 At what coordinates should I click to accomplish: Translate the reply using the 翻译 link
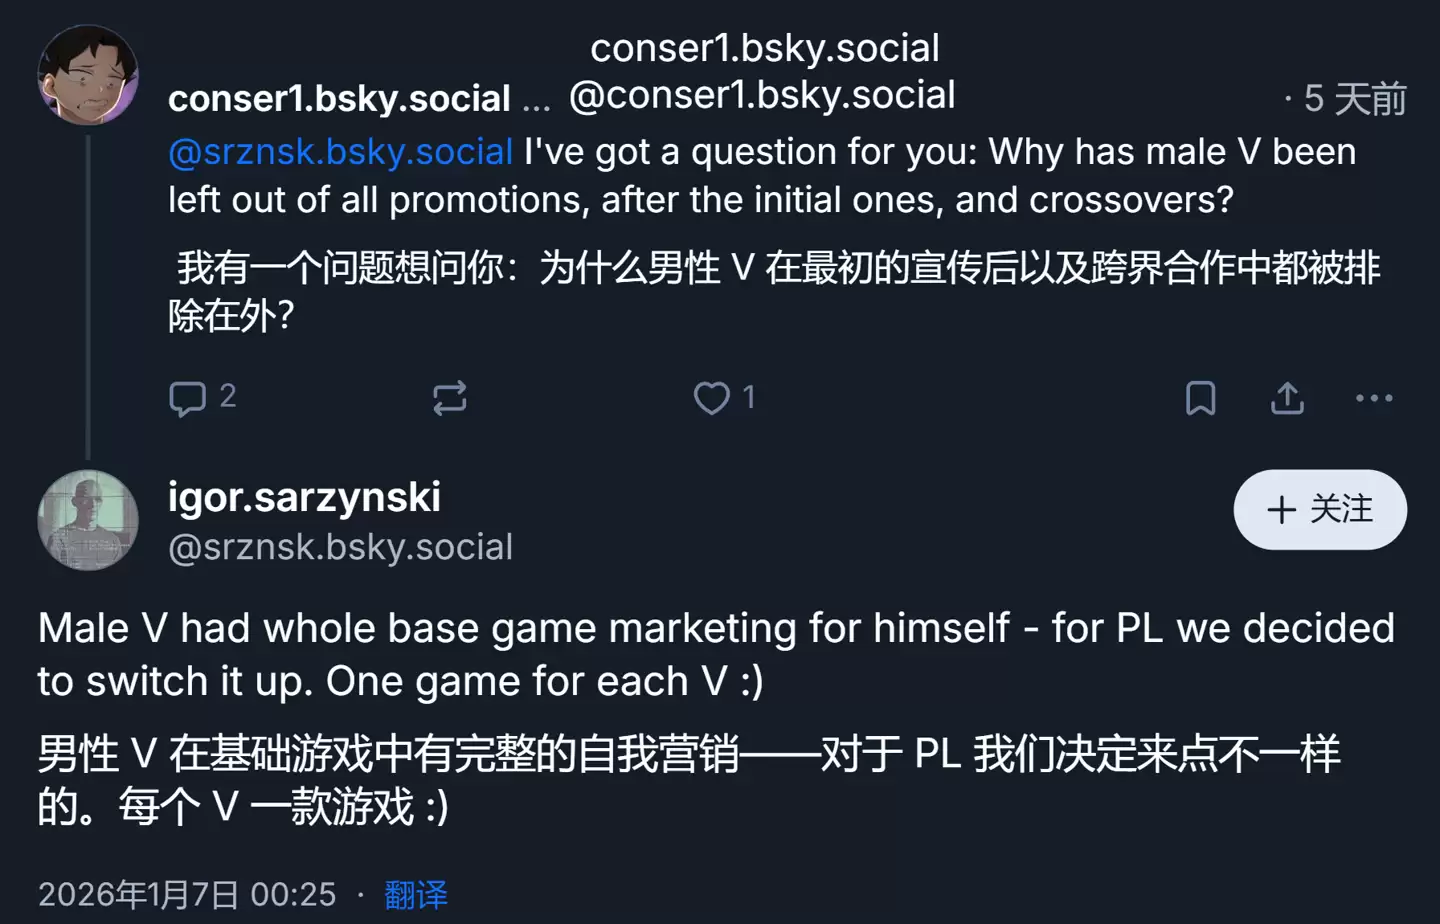(414, 894)
